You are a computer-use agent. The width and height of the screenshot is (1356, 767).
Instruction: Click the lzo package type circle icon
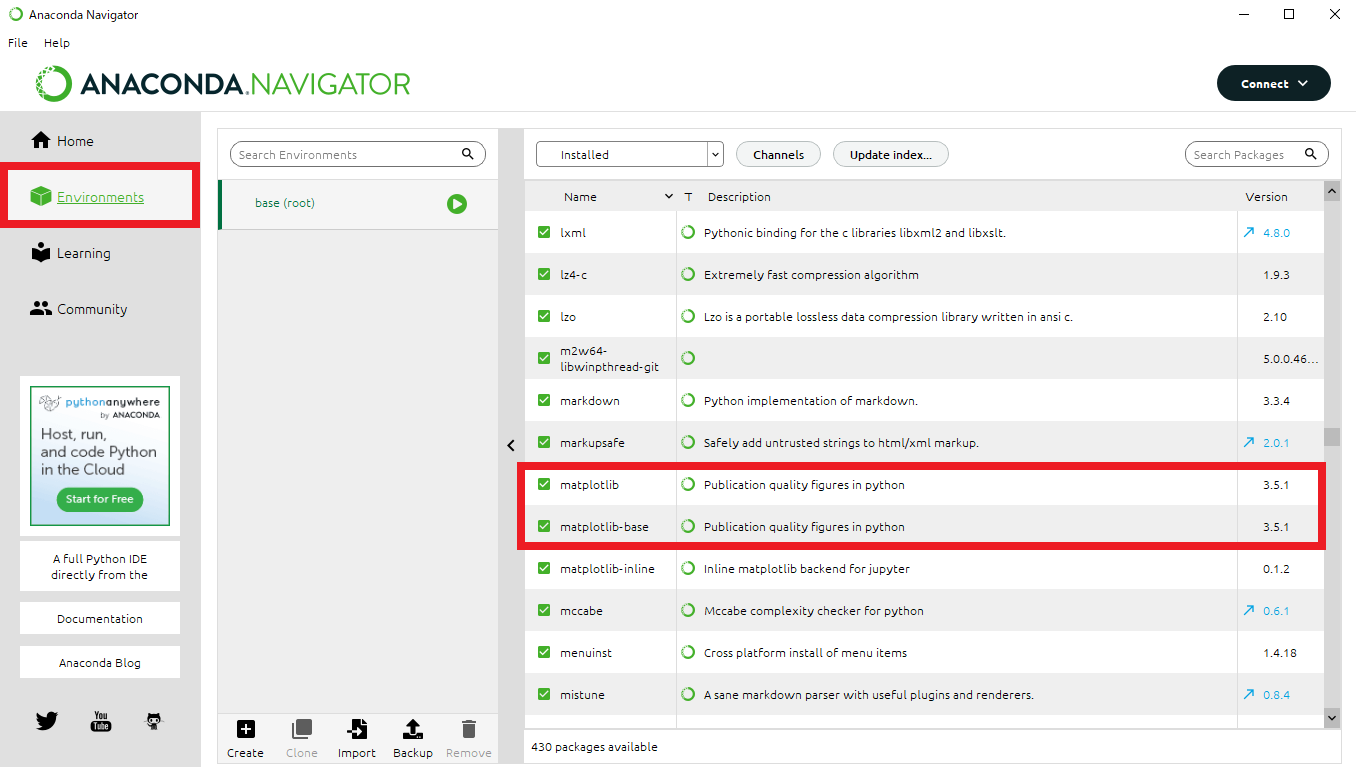click(688, 316)
